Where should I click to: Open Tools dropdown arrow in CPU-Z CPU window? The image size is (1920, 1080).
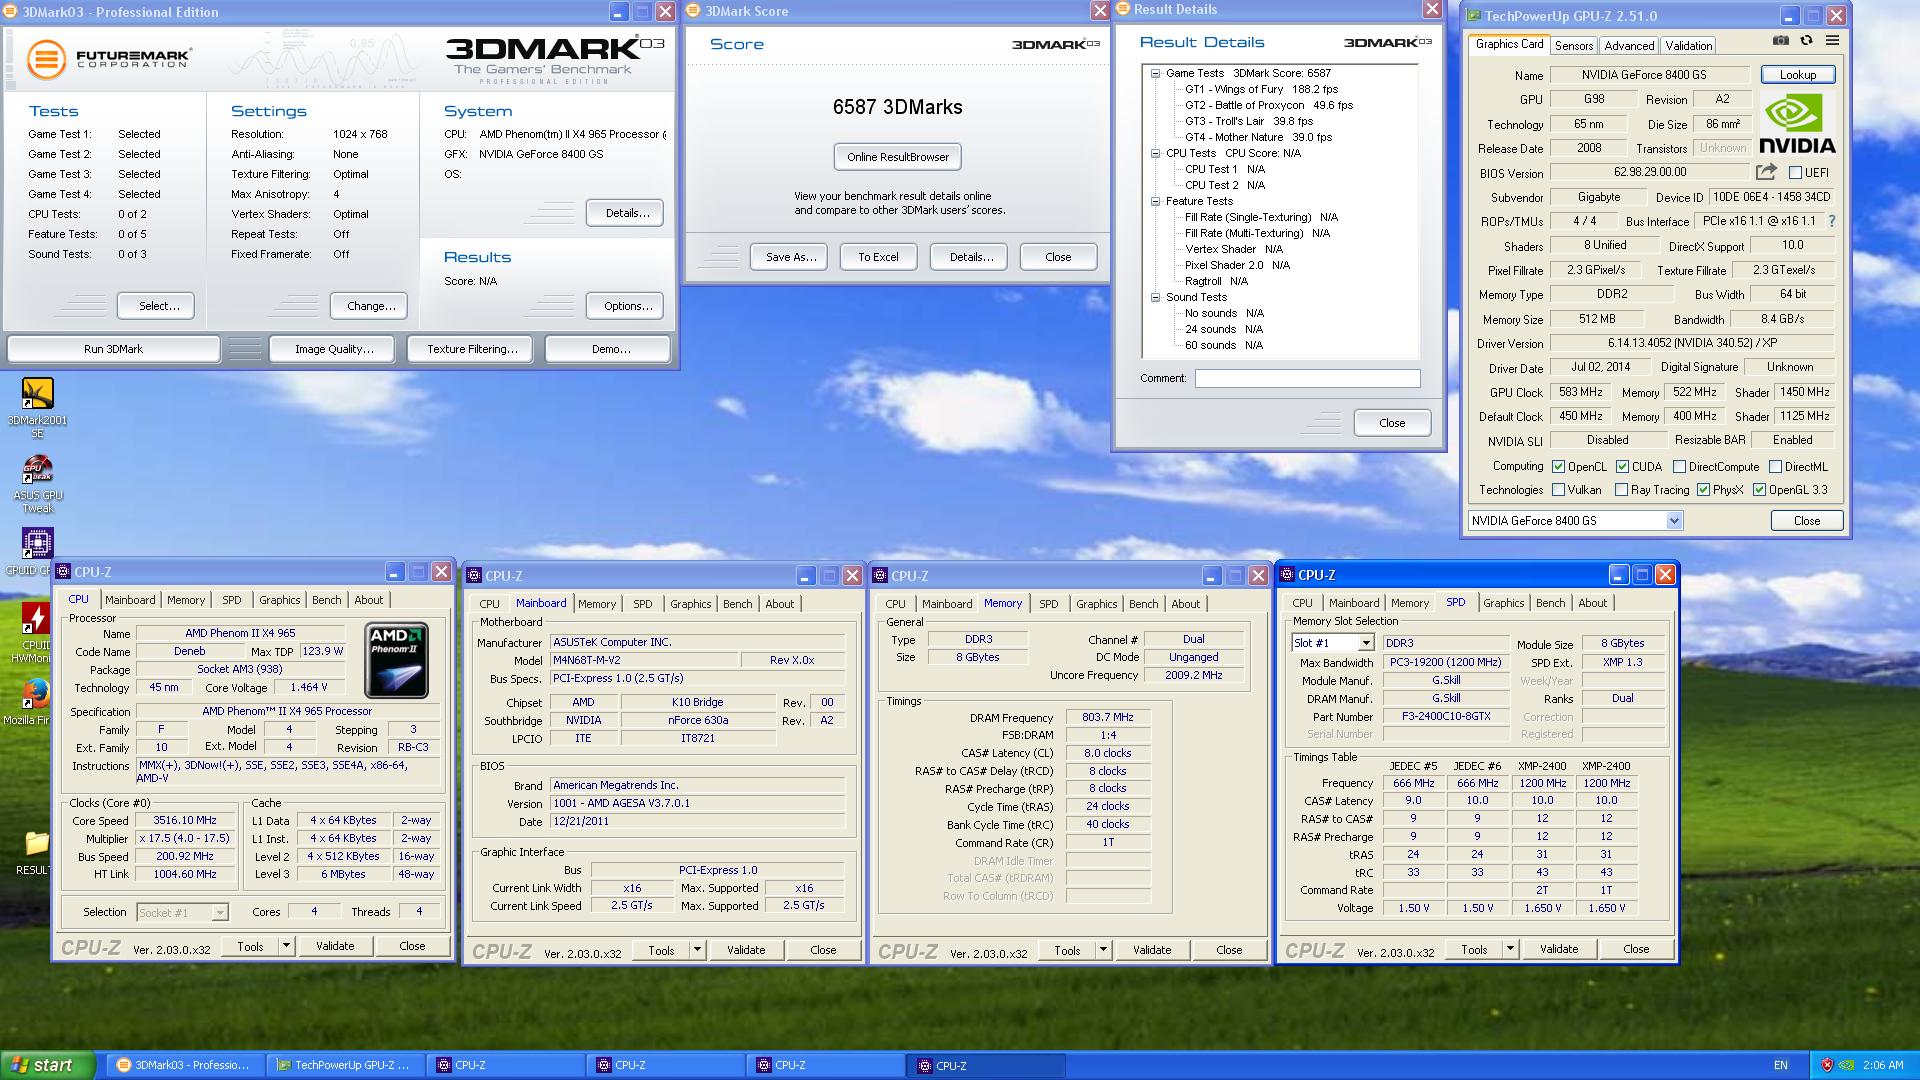pyautogui.click(x=286, y=946)
